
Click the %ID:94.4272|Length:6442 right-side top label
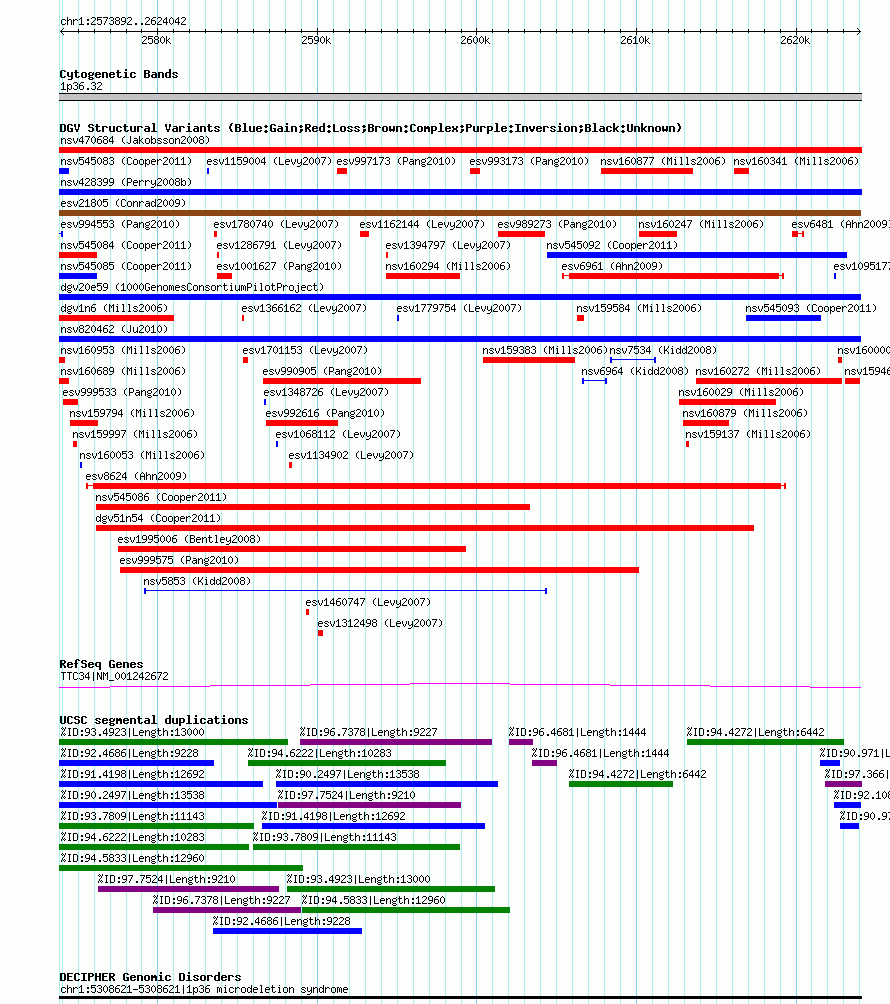pos(756,732)
